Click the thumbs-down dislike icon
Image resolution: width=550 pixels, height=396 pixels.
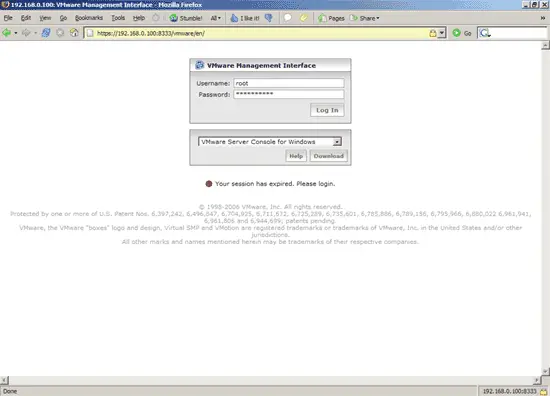tap(269, 18)
